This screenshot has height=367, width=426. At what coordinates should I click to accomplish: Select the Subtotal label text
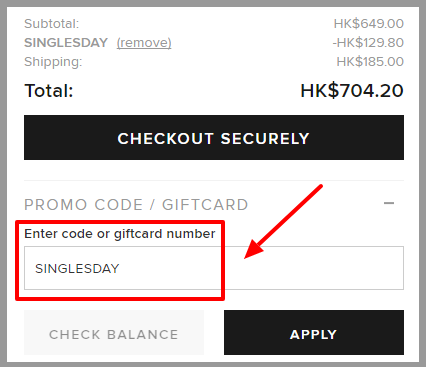click(x=52, y=24)
